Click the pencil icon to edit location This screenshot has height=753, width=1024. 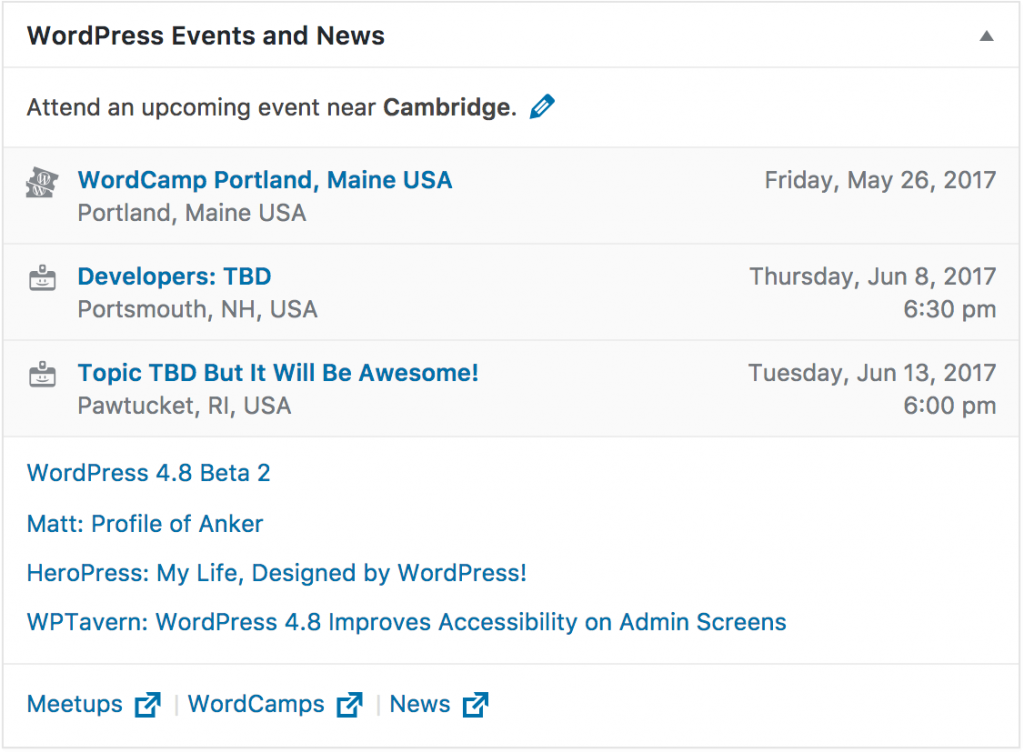click(x=542, y=106)
